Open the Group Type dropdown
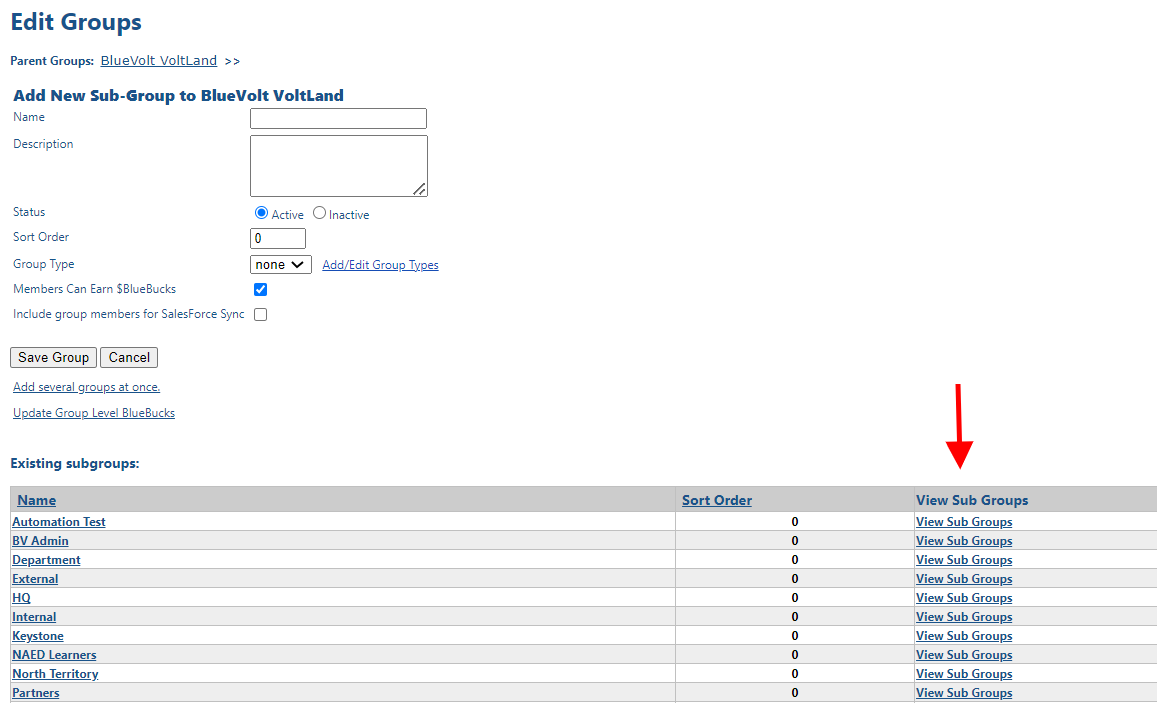The width and height of the screenshot is (1157, 703). [280, 264]
